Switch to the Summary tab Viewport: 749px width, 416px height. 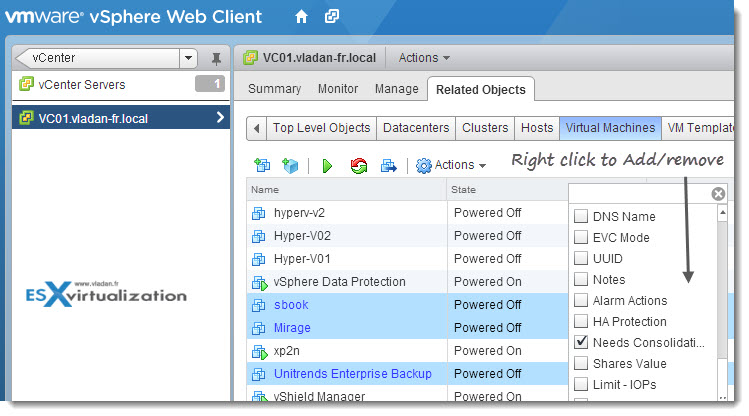pyautogui.click(x=274, y=89)
